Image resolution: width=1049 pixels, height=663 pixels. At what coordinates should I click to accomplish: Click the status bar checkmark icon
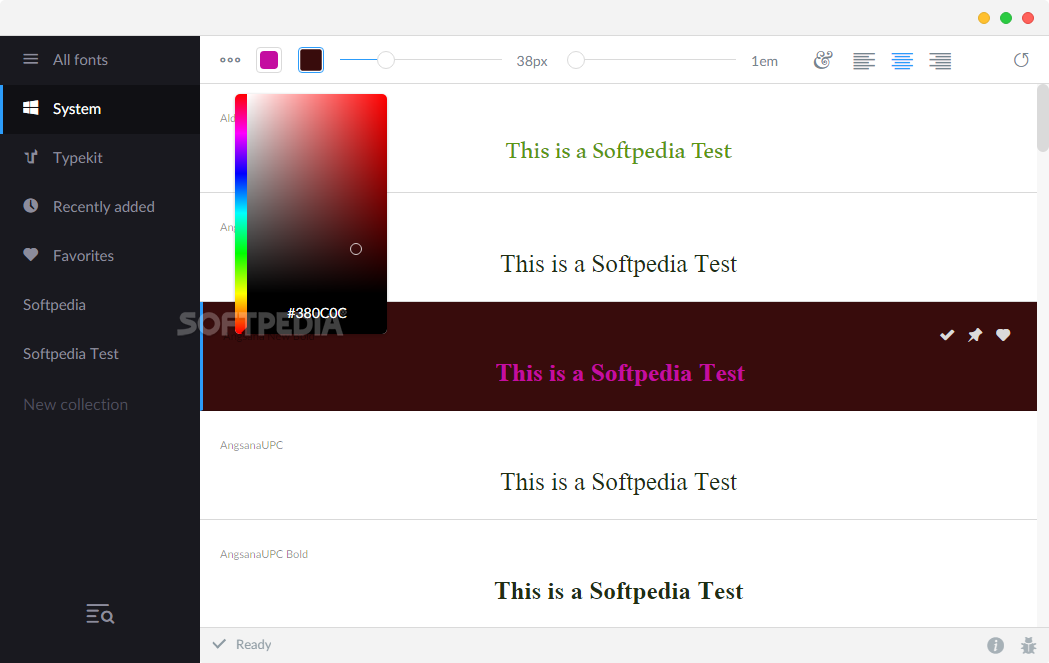tap(219, 644)
